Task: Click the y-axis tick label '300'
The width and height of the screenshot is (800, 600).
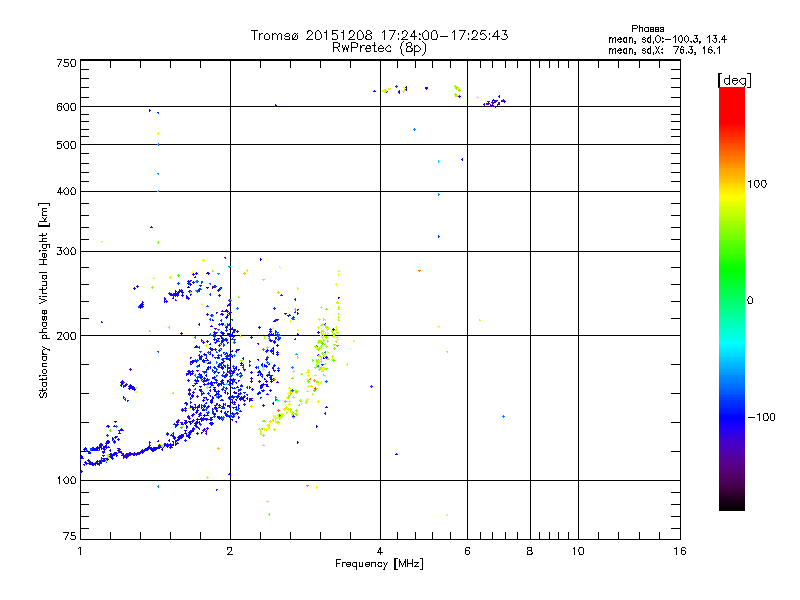Action: (66, 252)
